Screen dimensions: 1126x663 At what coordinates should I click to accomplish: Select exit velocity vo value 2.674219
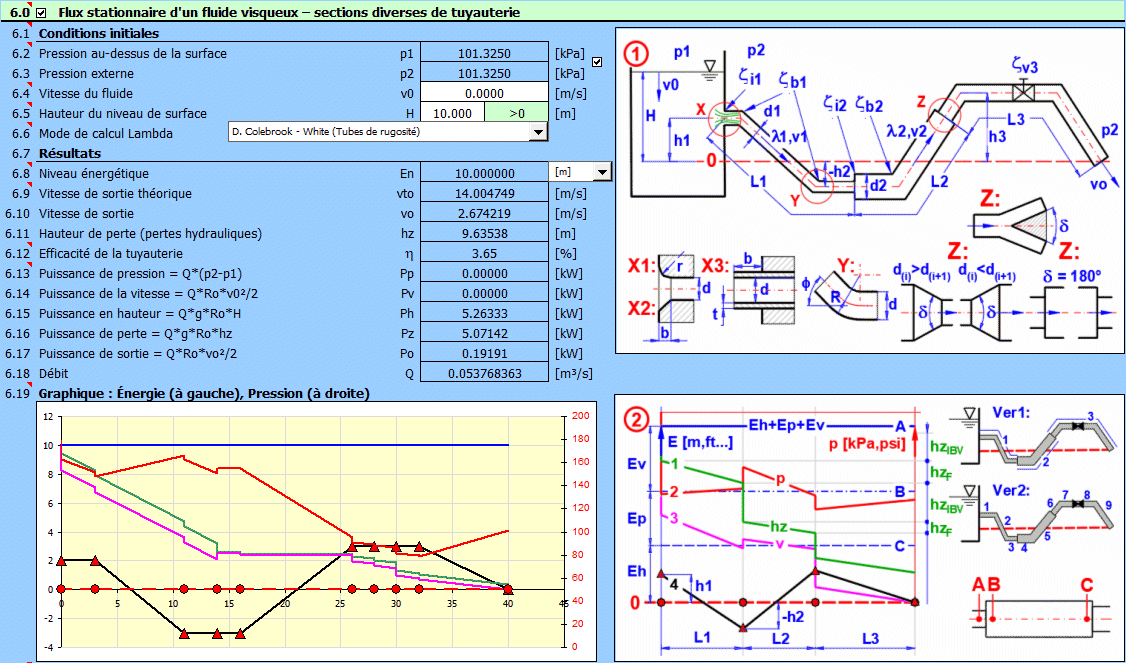pyautogui.click(x=485, y=213)
